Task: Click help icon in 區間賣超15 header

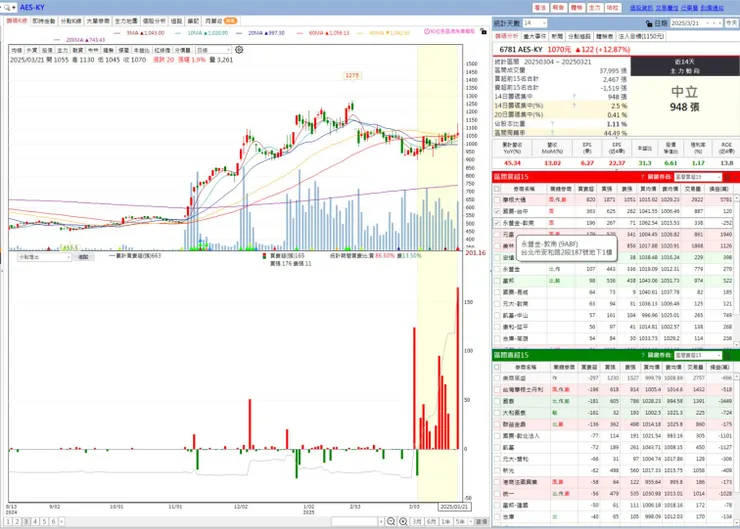Action: coord(642,355)
